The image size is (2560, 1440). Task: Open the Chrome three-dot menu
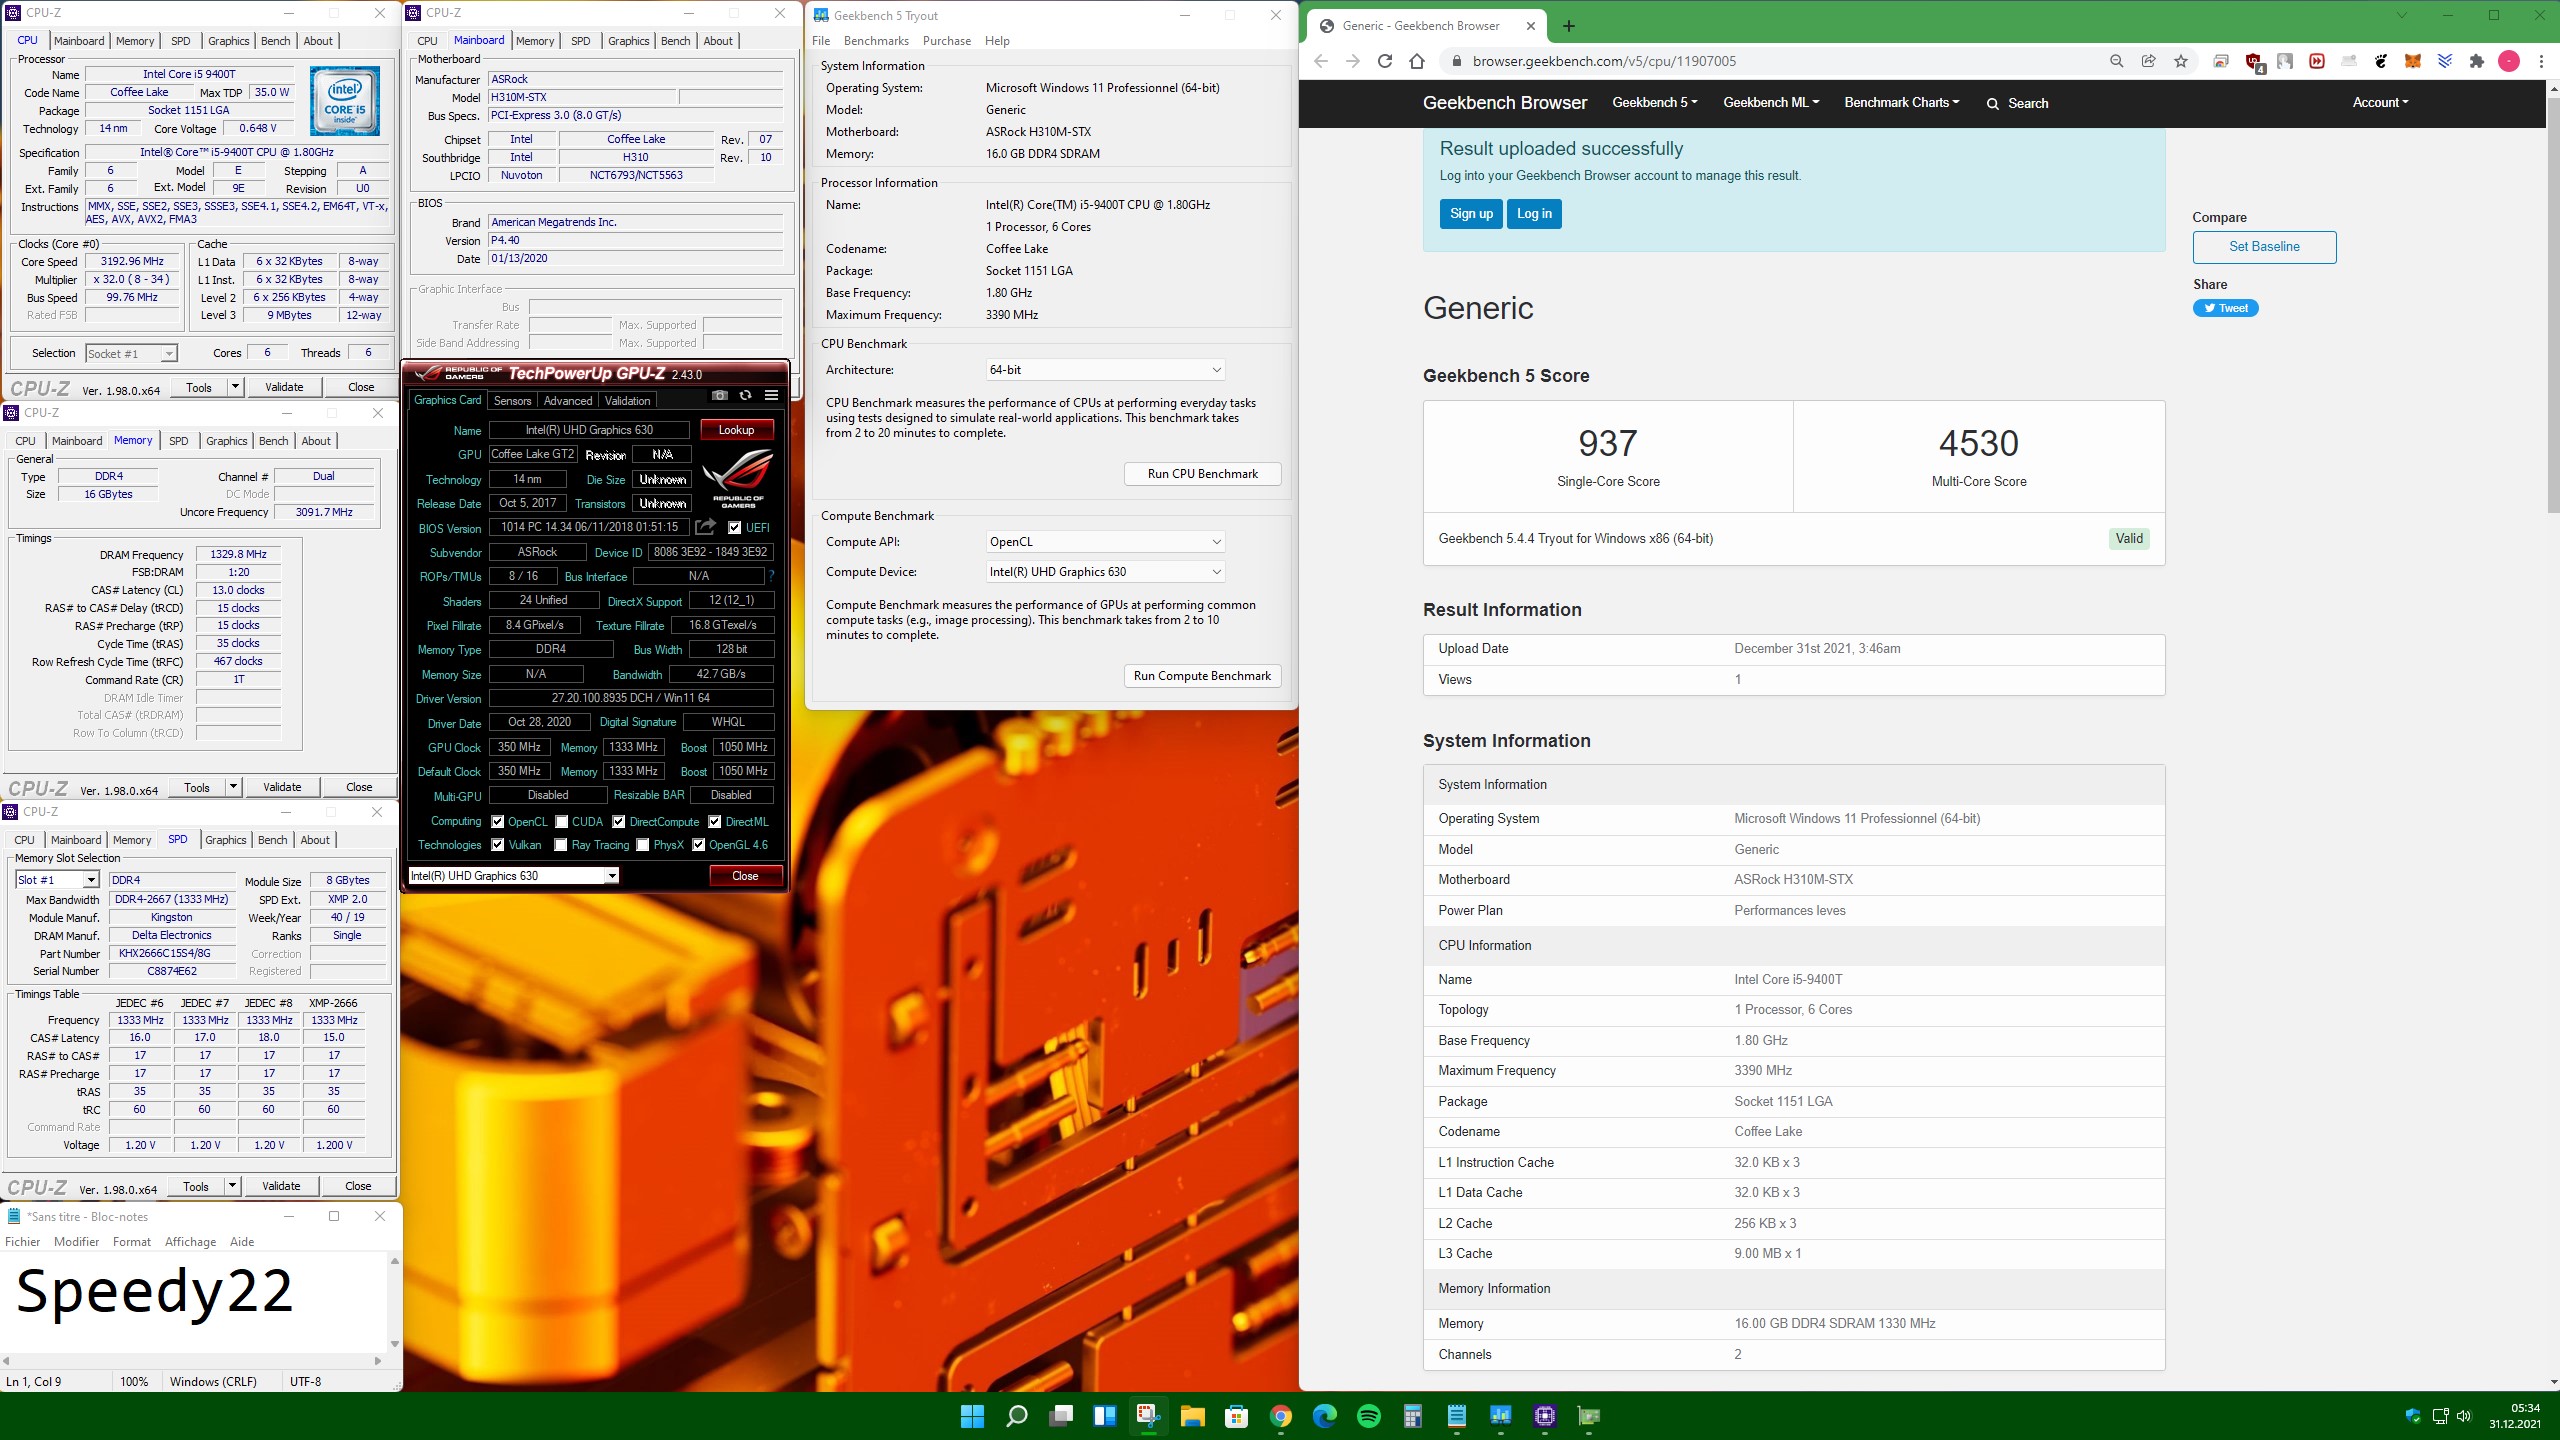click(2541, 61)
